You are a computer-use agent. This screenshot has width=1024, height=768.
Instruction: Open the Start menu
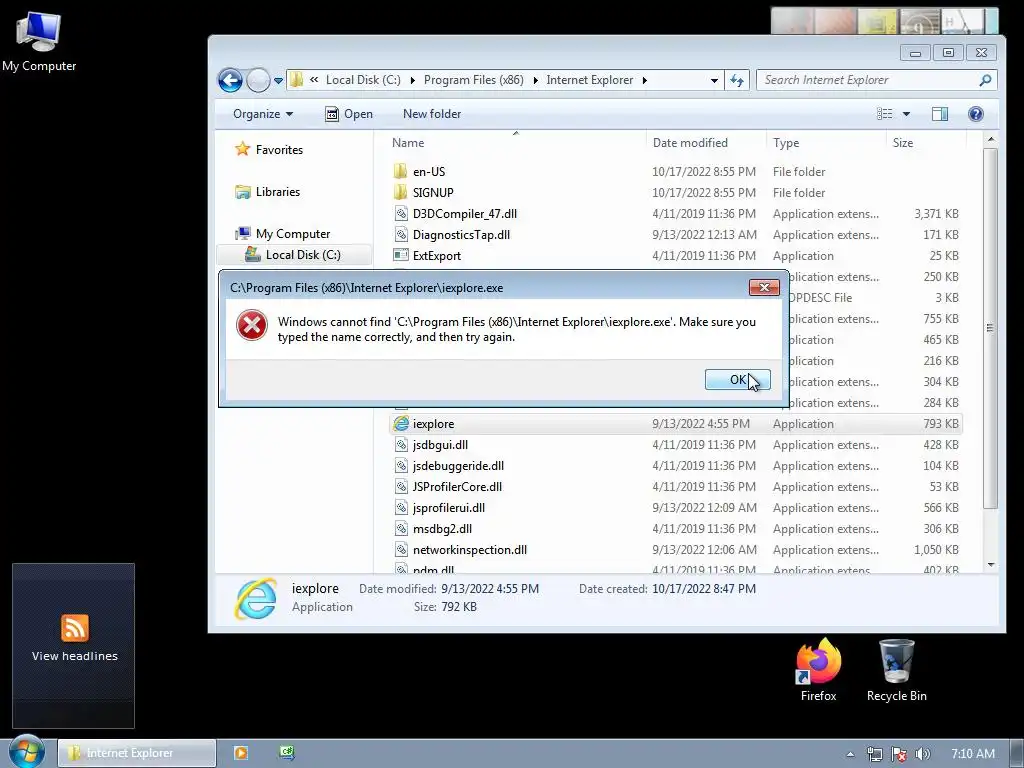coord(26,752)
